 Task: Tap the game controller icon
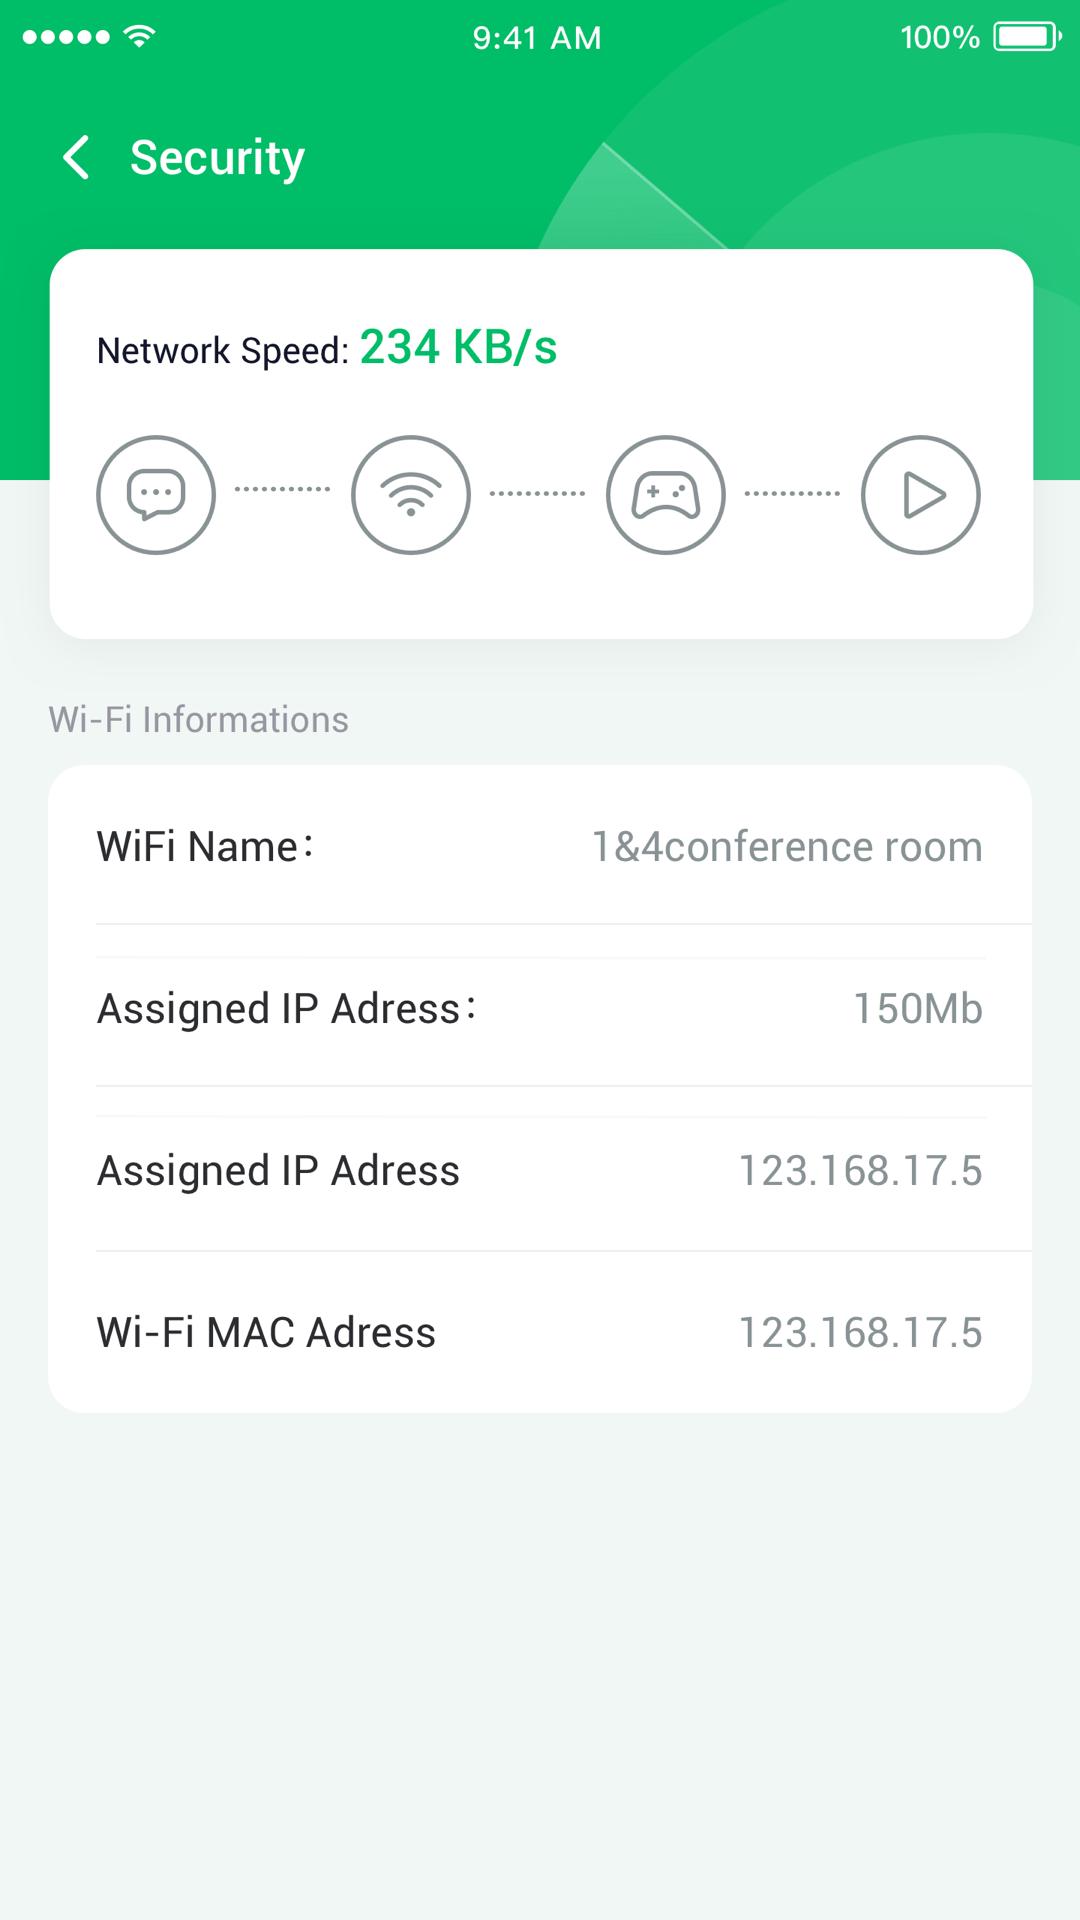[x=666, y=494]
